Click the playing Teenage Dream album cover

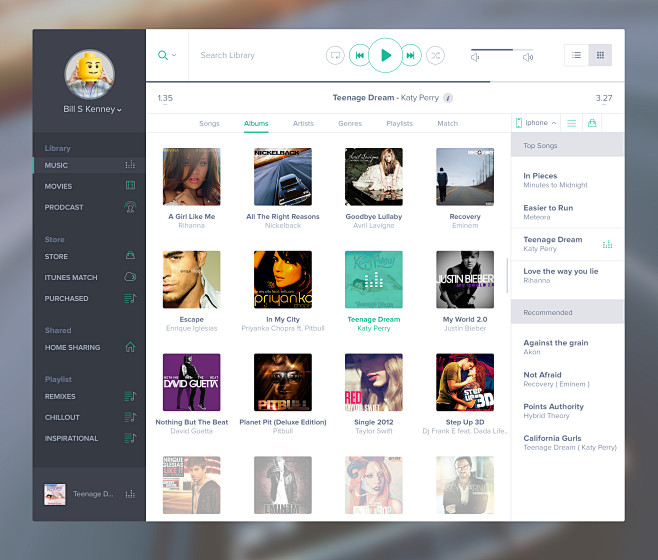pyautogui.click(x=374, y=280)
